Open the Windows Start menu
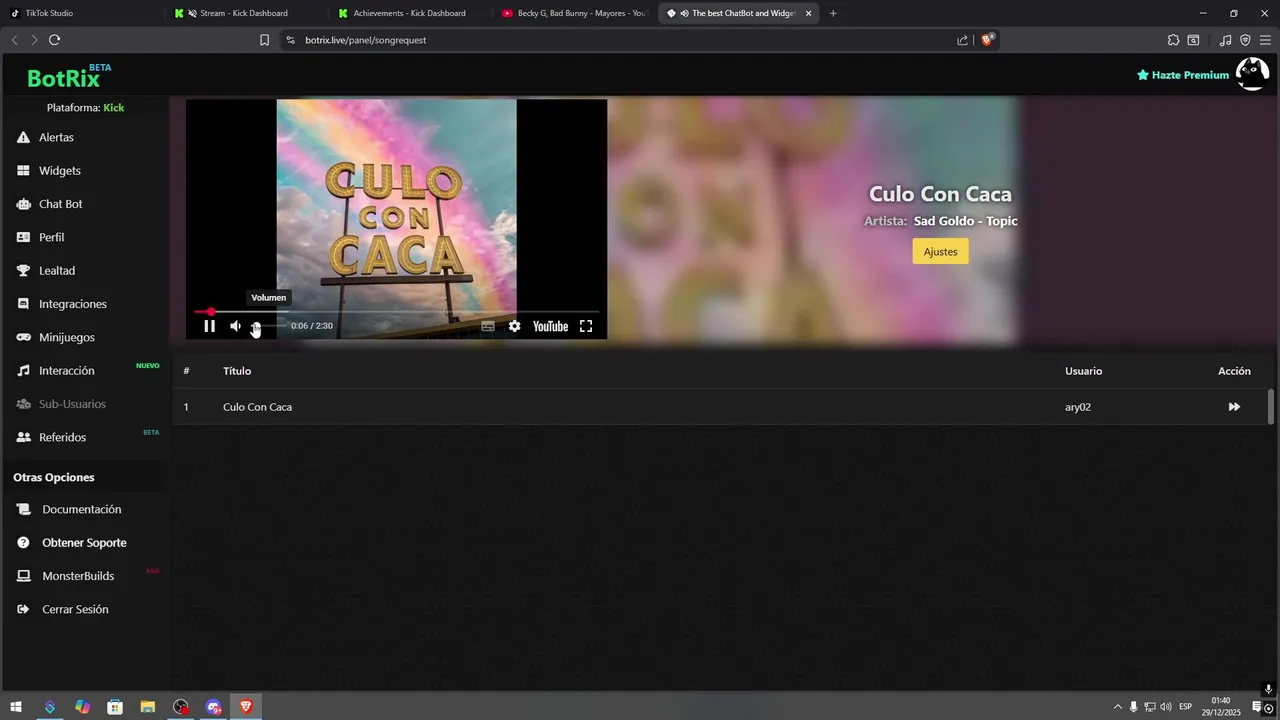 click(x=16, y=707)
